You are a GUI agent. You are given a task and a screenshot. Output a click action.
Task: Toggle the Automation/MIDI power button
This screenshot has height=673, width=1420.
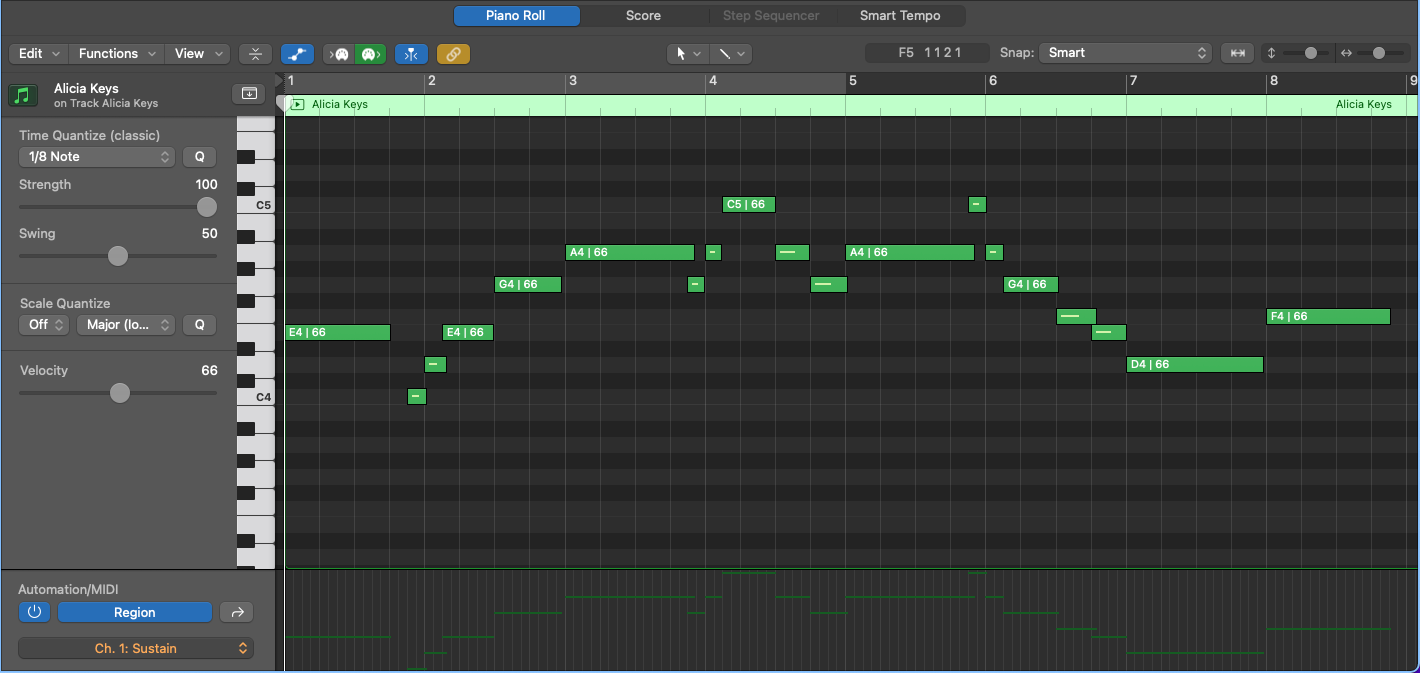(x=34, y=611)
